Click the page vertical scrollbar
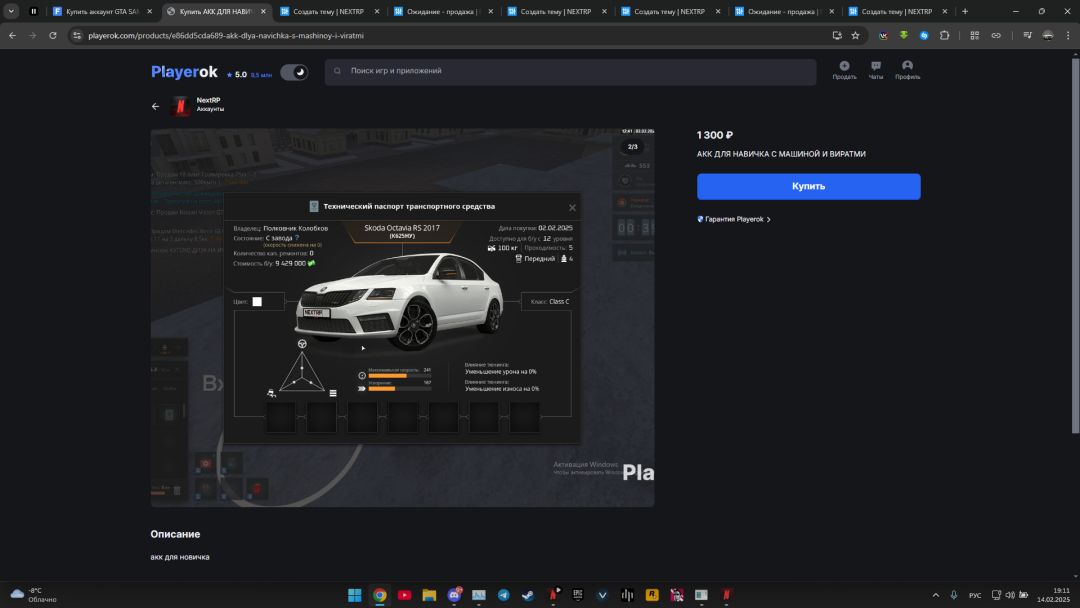 (x=1075, y=247)
